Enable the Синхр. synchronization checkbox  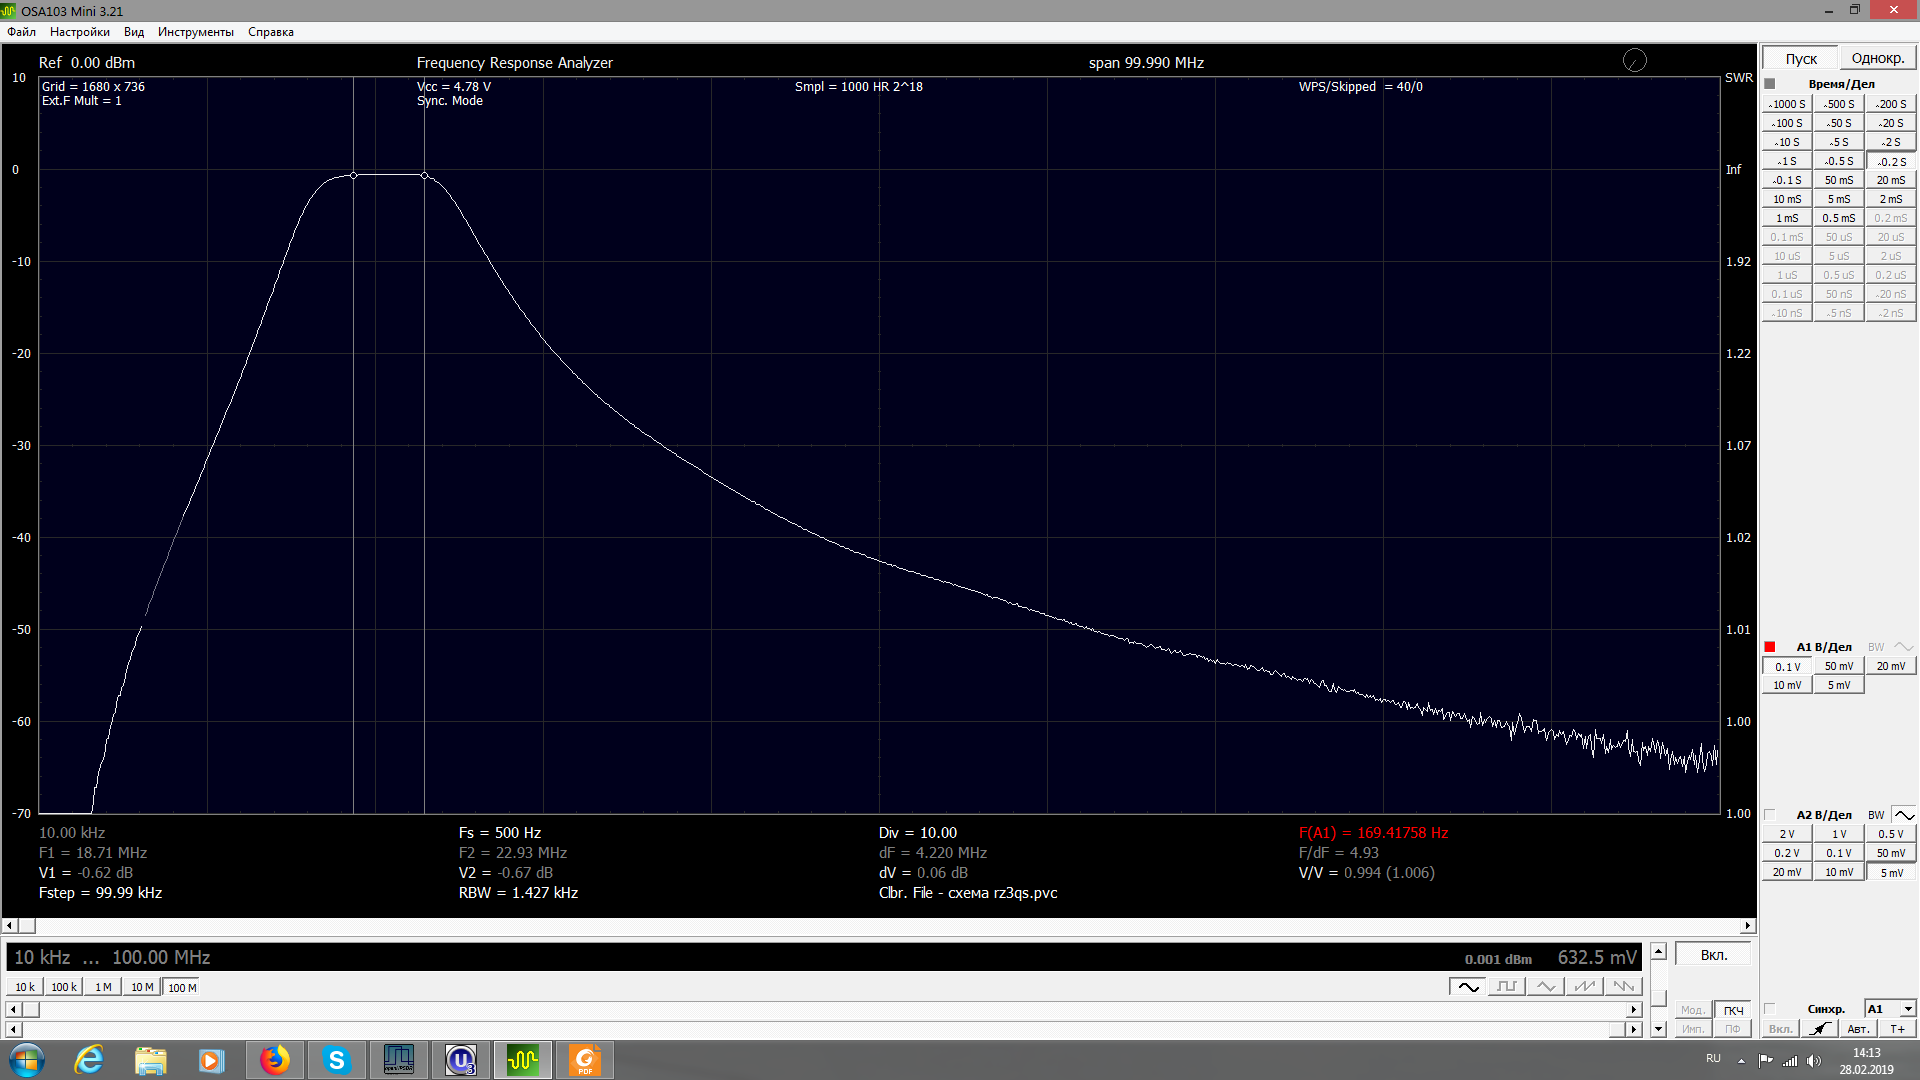pyautogui.click(x=1770, y=1009)
